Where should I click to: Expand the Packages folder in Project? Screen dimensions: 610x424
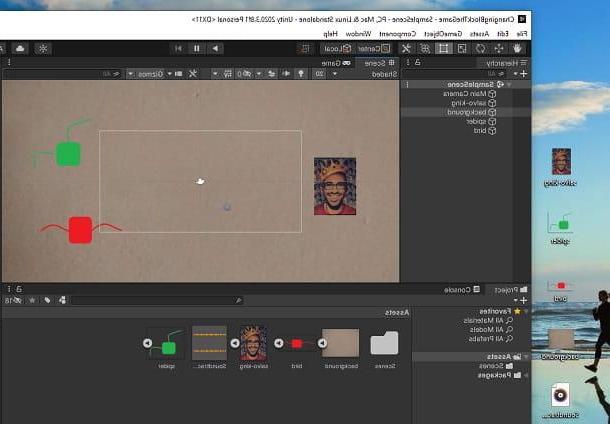526,375
